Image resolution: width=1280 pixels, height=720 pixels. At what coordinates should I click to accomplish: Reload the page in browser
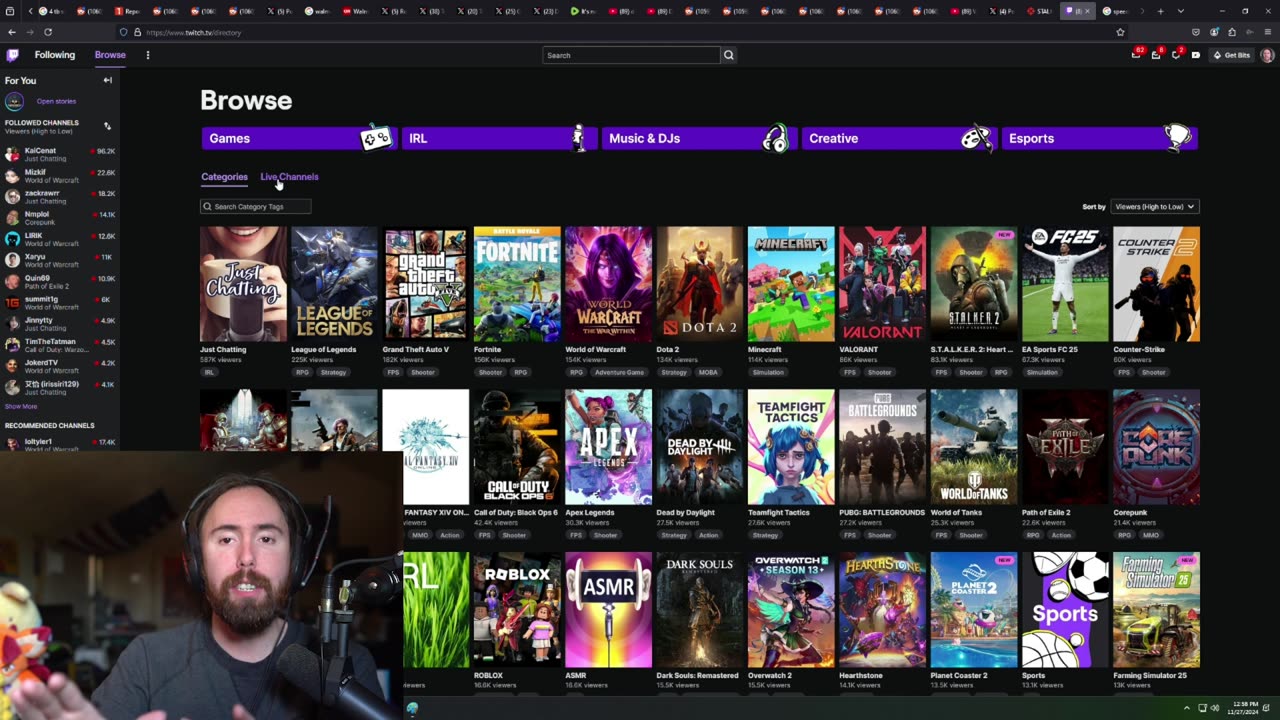[x=47, y=32]
